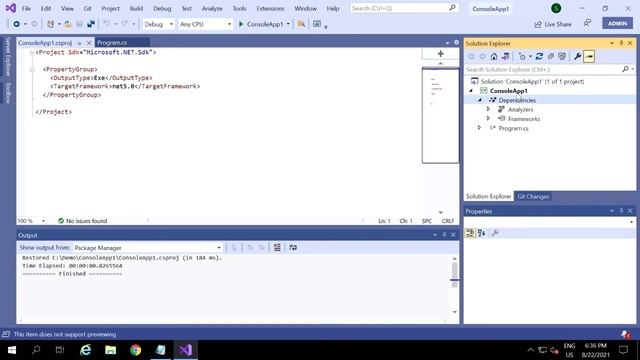Viewport: 640px width, 360px height.
Task: Switch to Git Changes tab
Action: pos(533,196)
